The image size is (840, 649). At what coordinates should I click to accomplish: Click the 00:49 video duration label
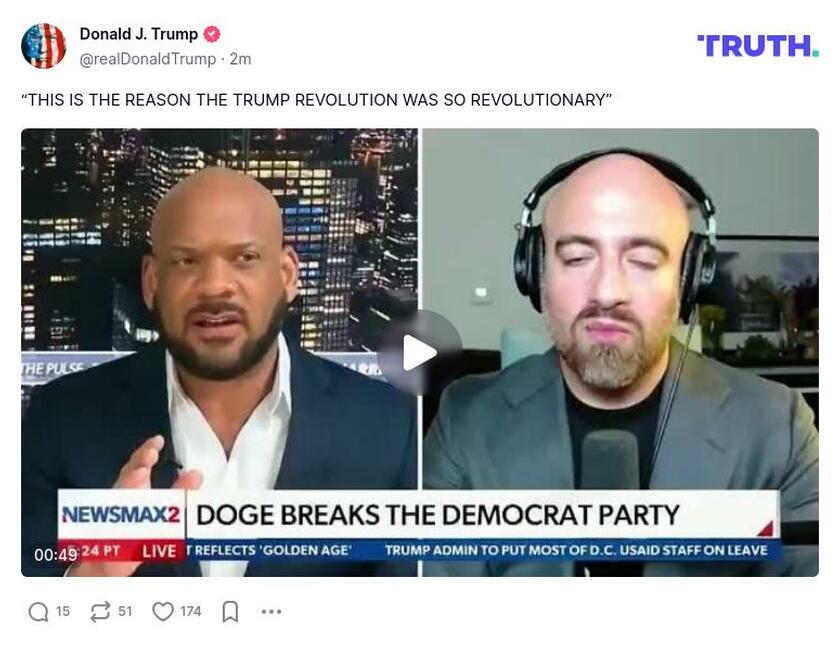[56, 555]
